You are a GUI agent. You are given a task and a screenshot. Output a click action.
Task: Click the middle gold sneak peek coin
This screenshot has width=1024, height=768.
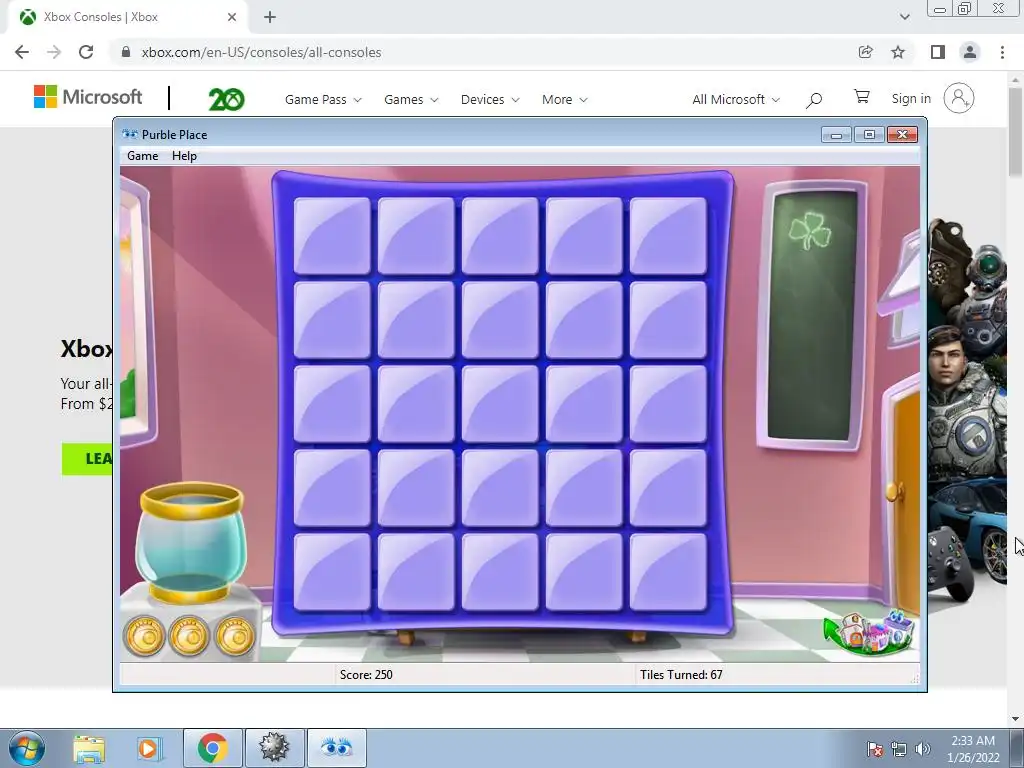189,635
